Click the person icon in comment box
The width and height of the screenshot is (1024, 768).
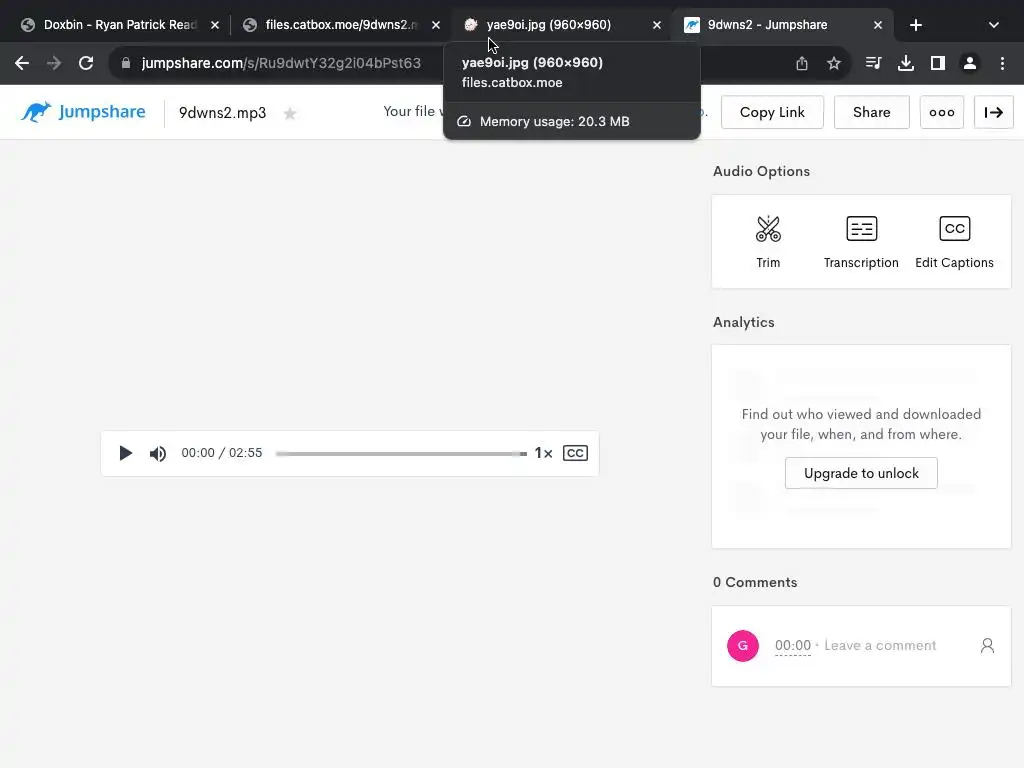tap(987, 646)
